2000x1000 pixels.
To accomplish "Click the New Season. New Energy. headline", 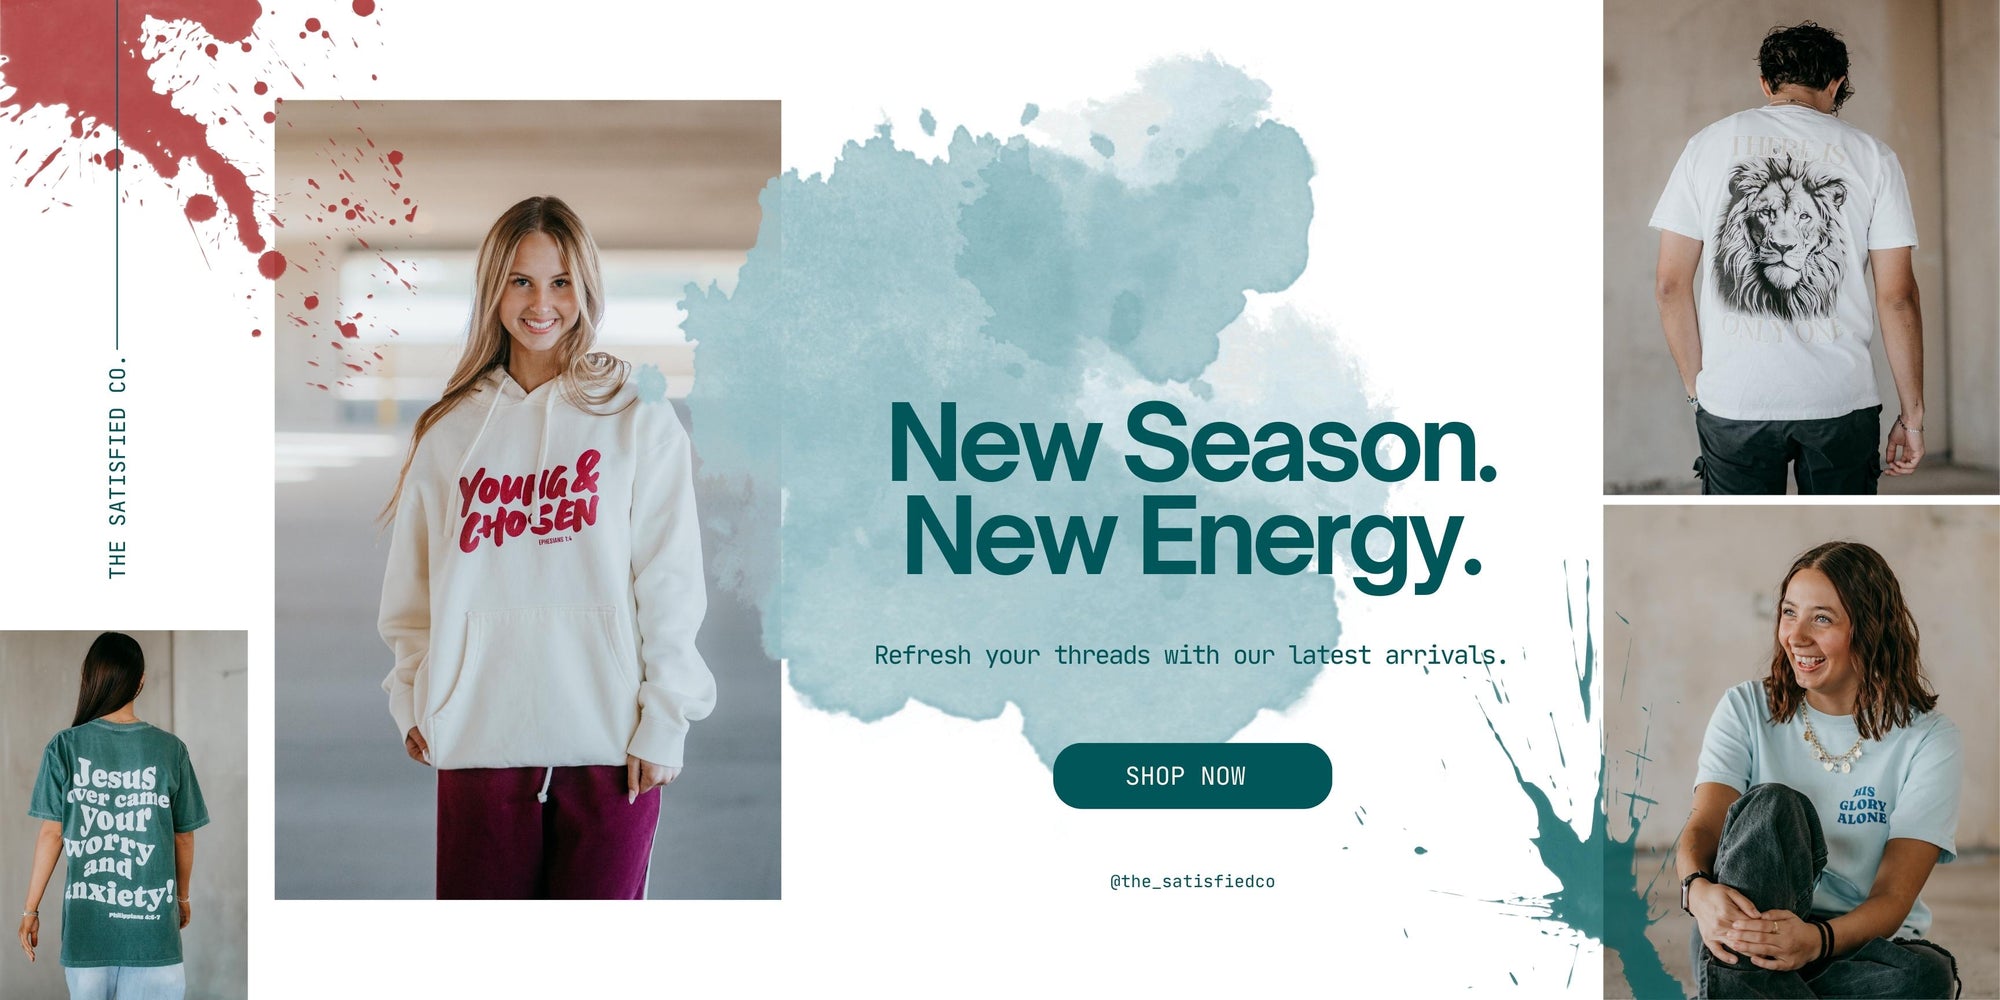I will click(x=1192, y=490).
